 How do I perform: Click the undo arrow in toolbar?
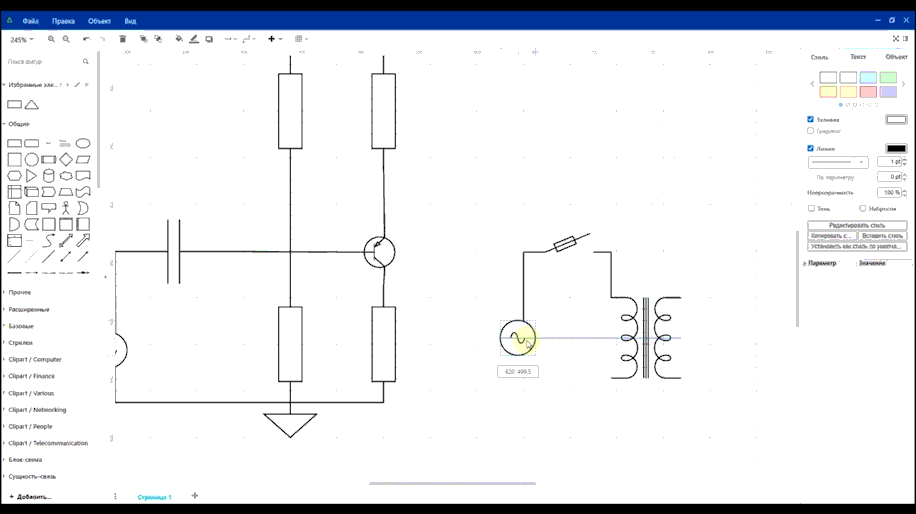click(x=86, y=39)
